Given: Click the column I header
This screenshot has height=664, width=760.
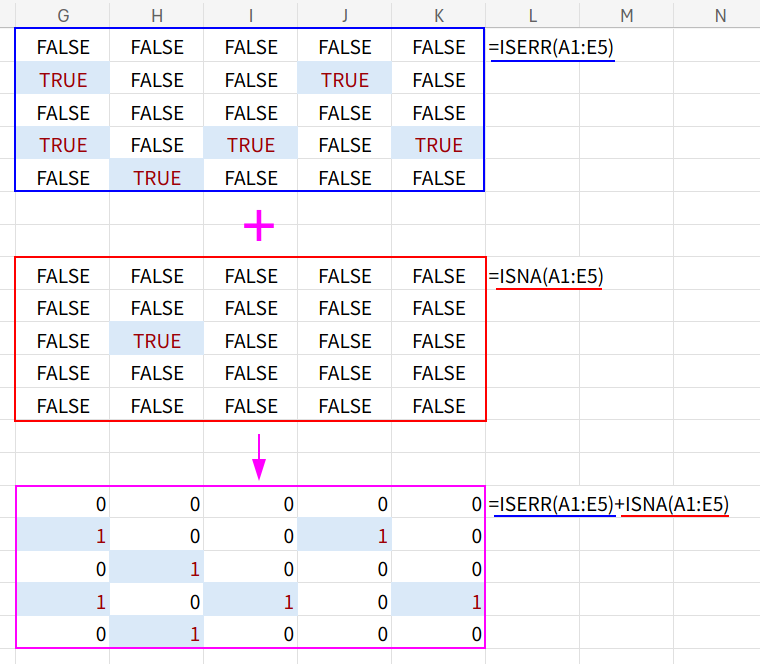Looking at the screenshot, I should tap(251, 15).
